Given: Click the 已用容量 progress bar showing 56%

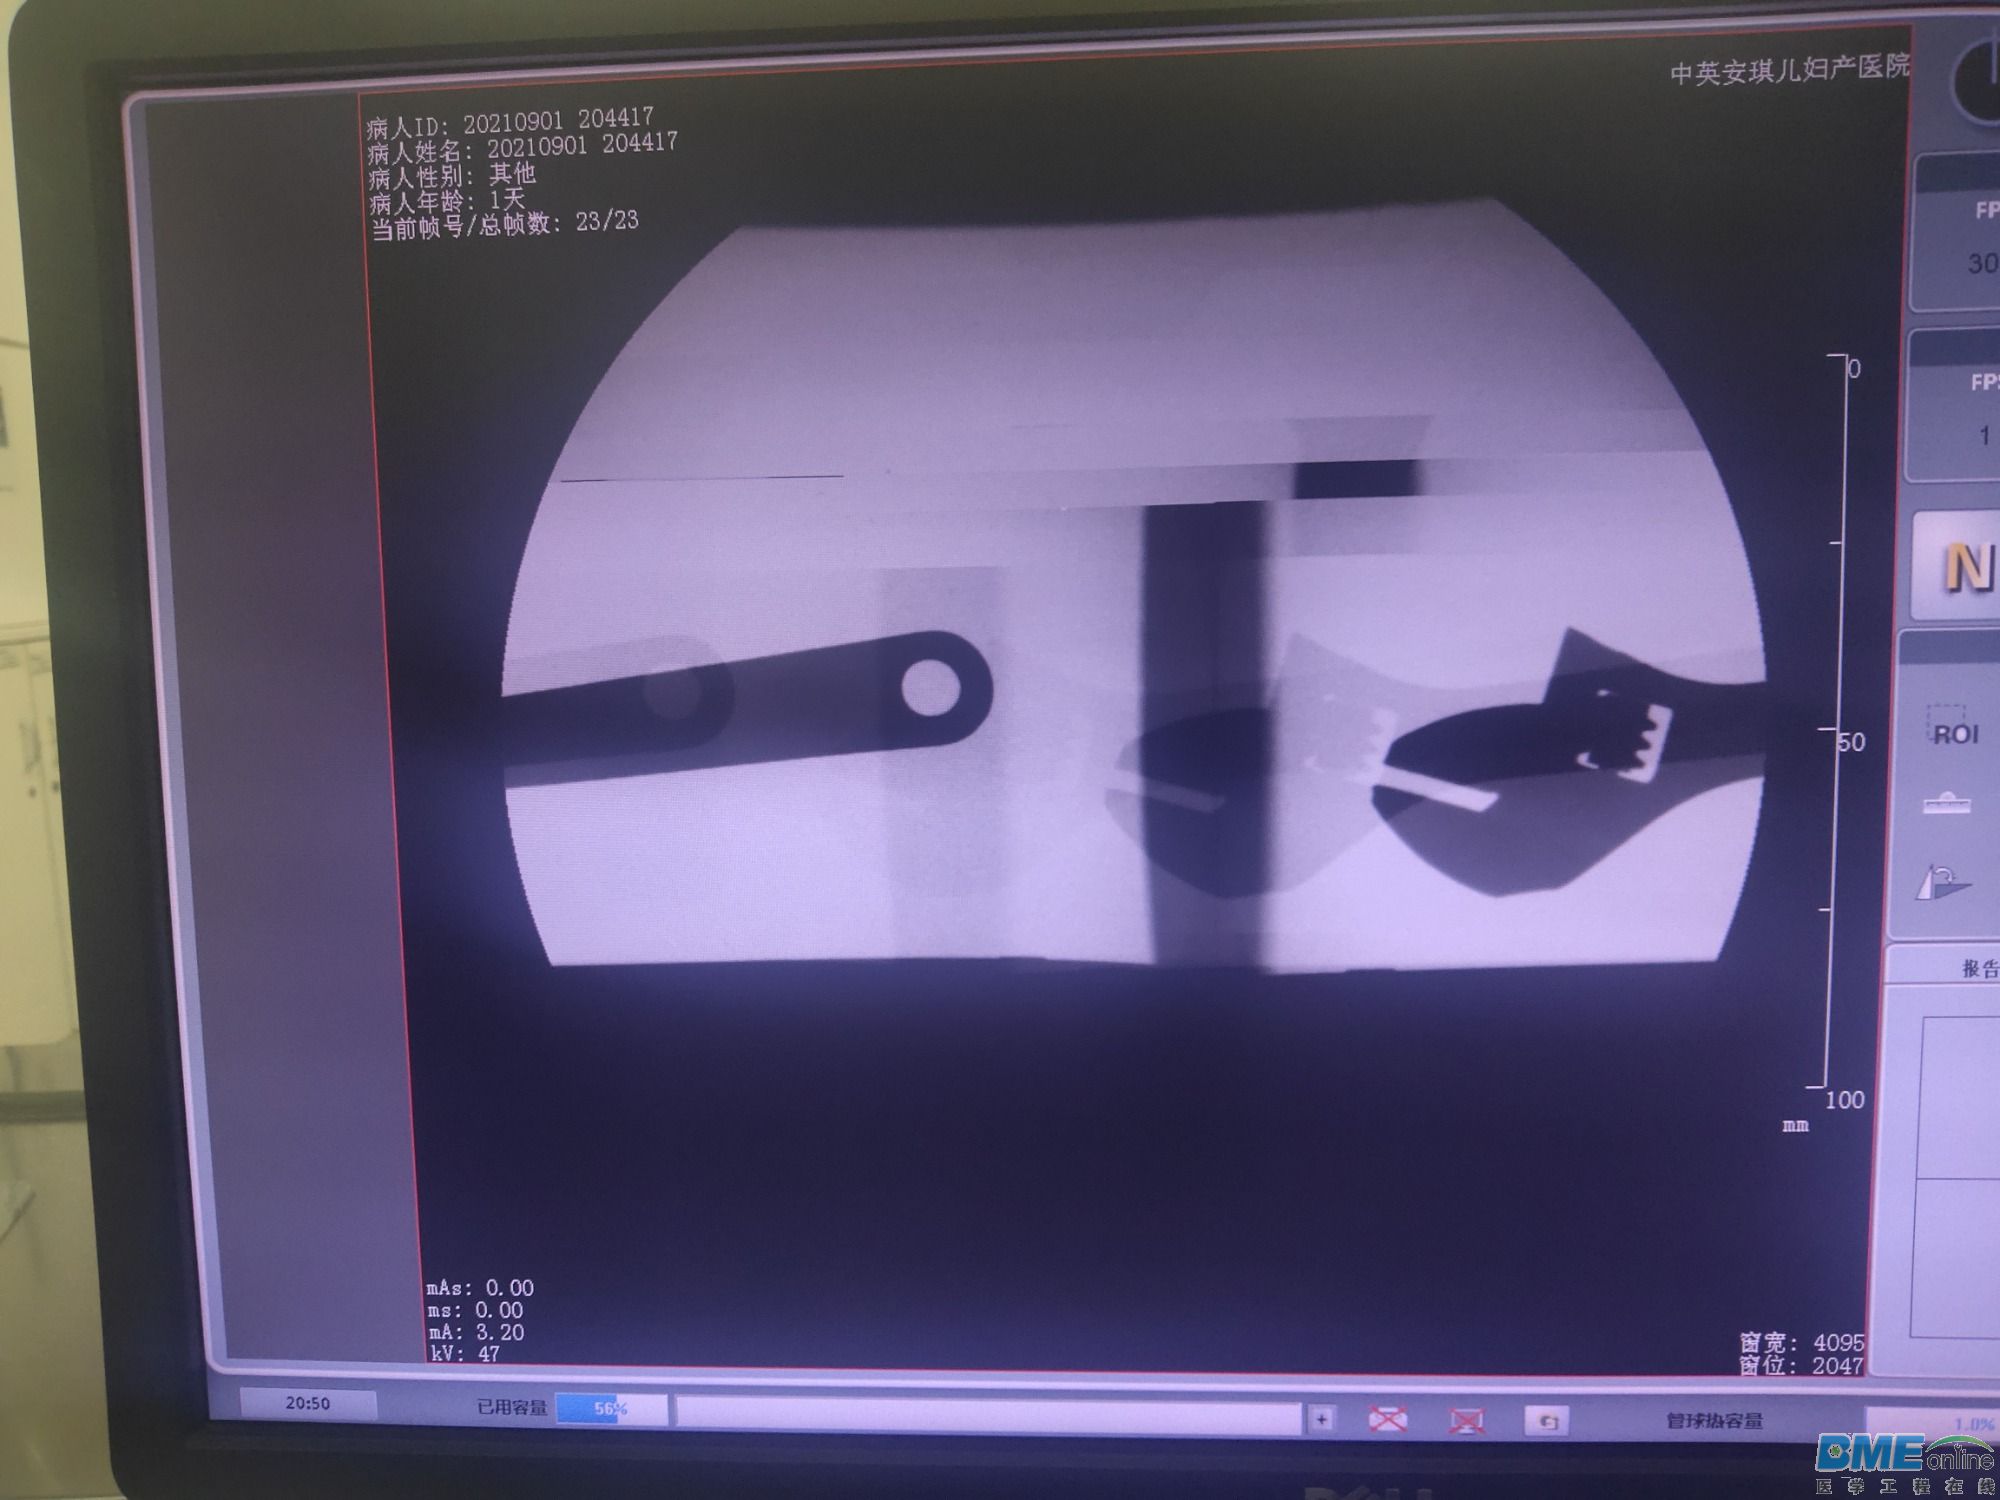Looking at the screenshot, I should pyautogui.click(x=611, y=1409).
